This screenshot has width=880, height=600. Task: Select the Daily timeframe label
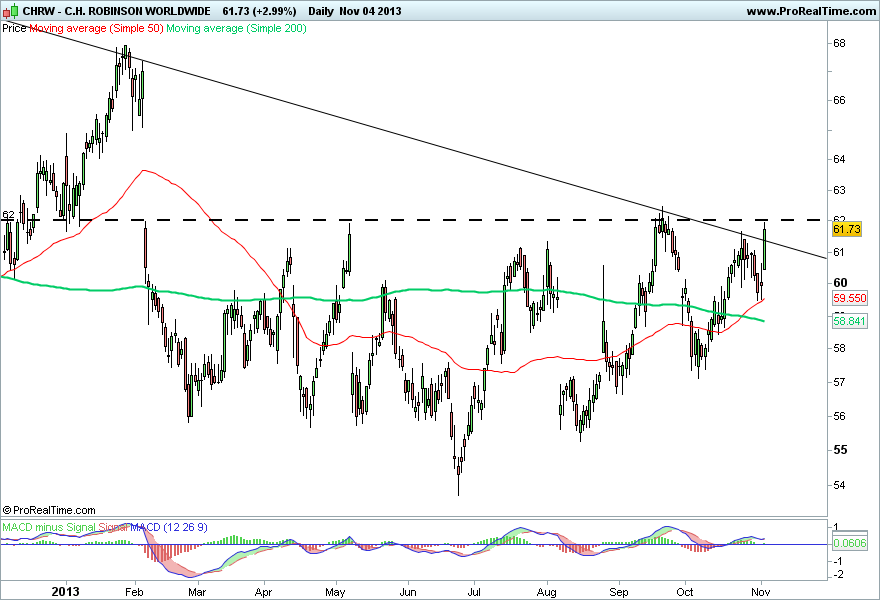click(321, 11)
